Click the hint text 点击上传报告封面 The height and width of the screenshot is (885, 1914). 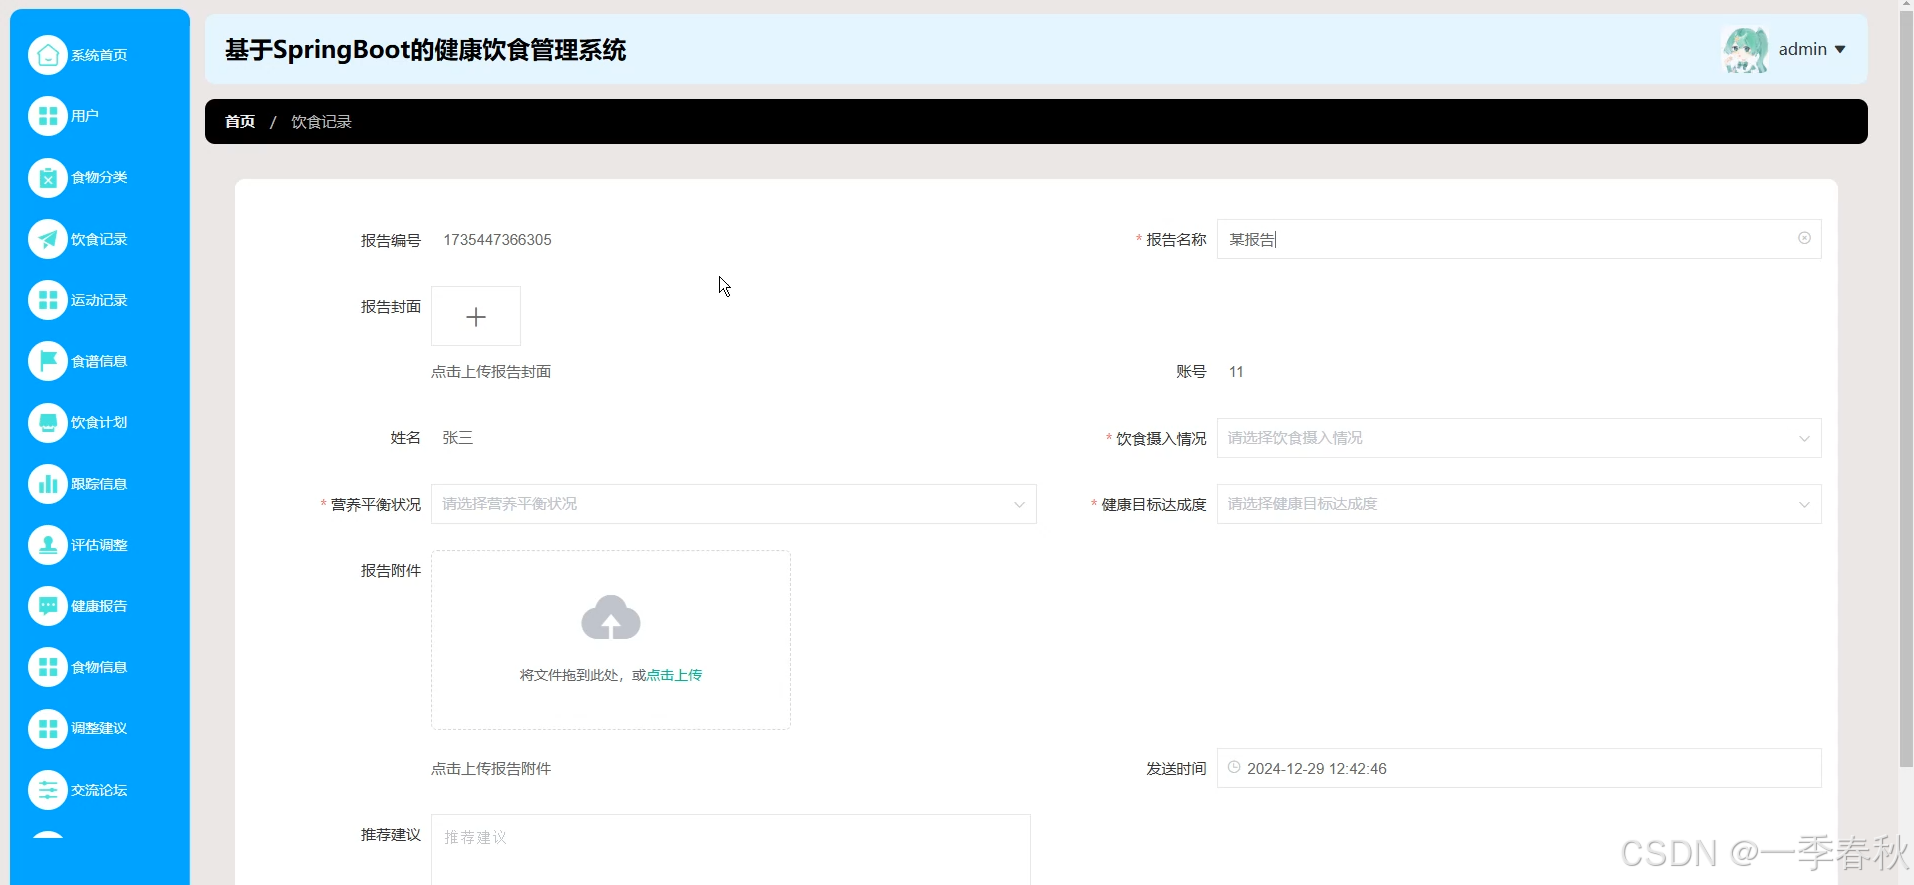click(x=491, y=372)
